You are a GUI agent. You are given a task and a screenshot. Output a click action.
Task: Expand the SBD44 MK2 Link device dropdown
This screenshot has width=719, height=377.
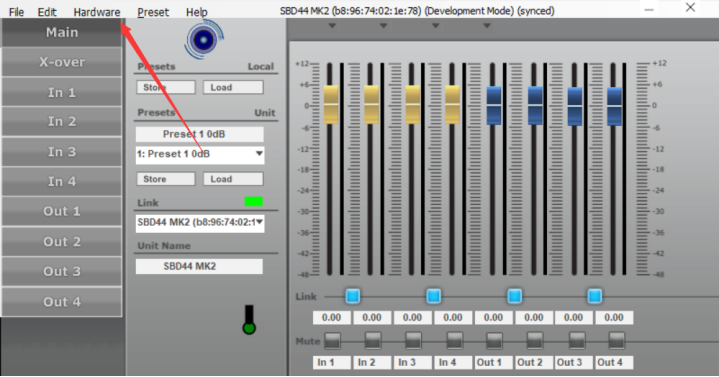[200, 223]
